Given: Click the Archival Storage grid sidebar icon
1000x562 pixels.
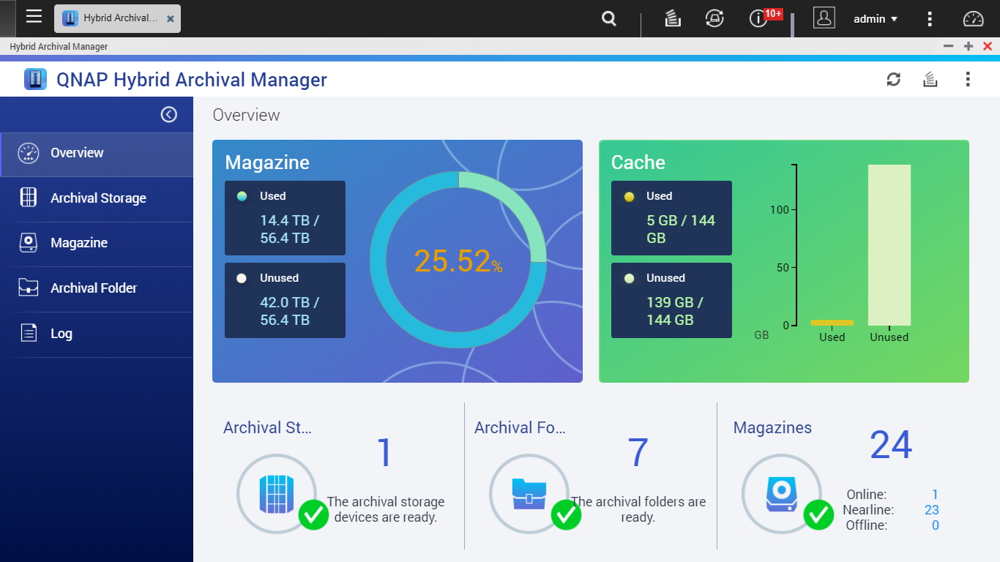Looking at the screenshot, I should (x=28, y=198).
